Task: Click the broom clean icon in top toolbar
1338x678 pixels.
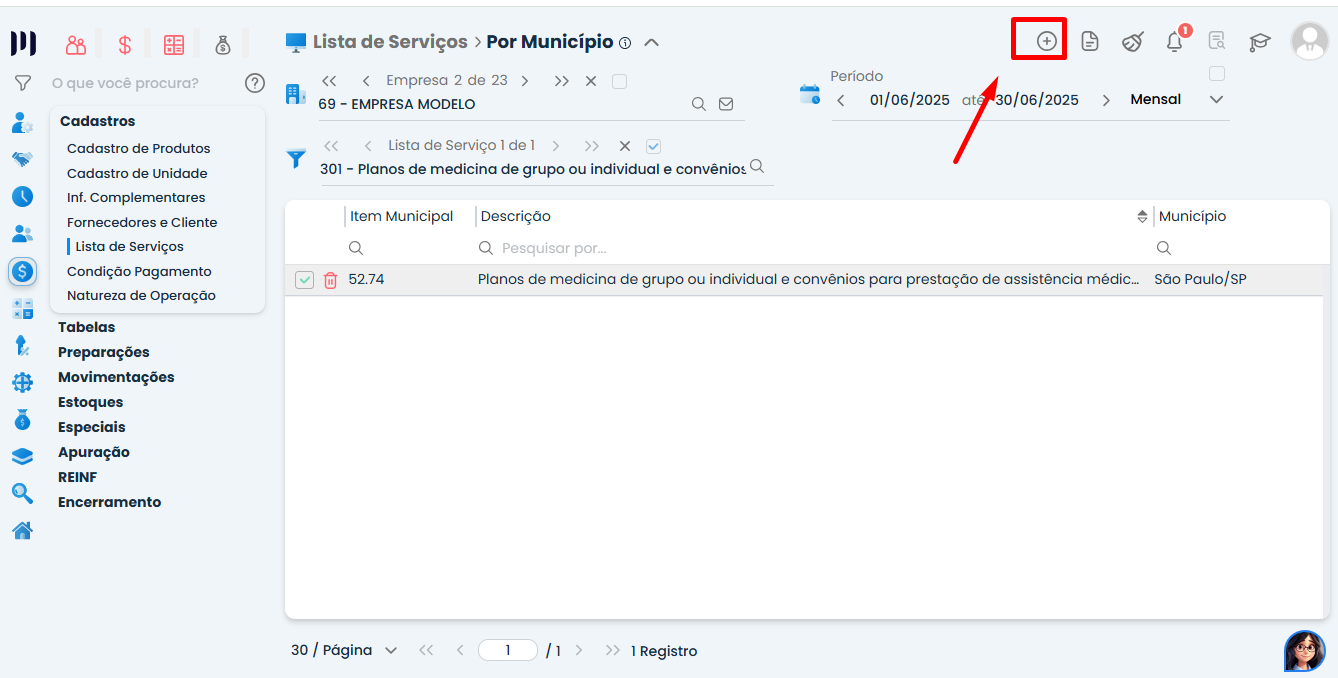Action: pos(1132,41)
